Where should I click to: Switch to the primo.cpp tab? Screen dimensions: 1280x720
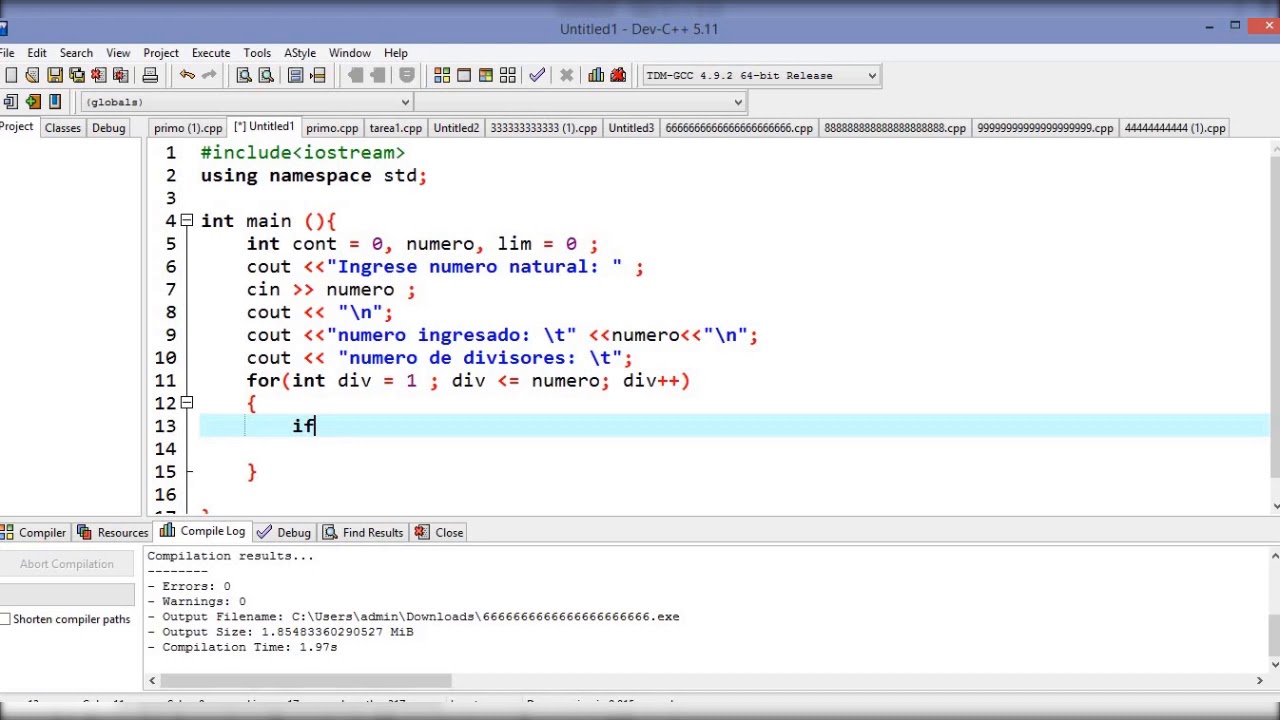332,128
